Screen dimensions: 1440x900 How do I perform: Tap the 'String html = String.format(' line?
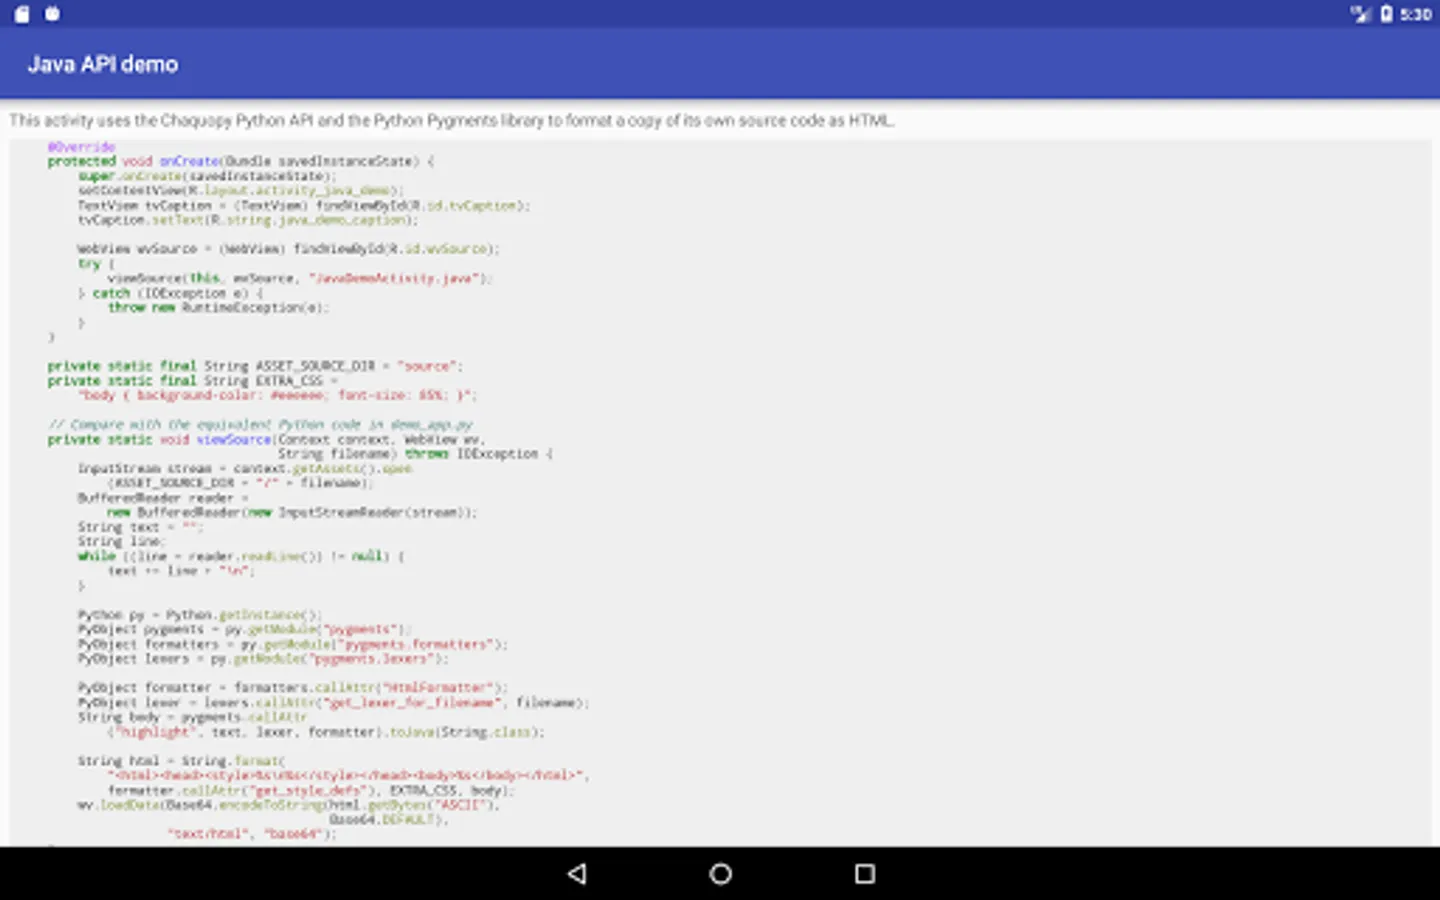182,761
